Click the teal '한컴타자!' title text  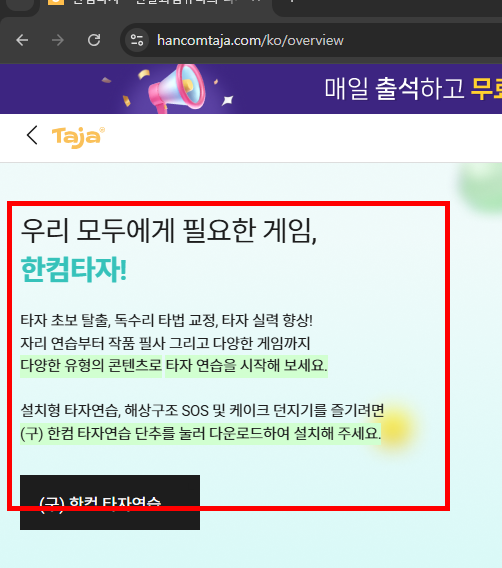click(x=74, y=269)
